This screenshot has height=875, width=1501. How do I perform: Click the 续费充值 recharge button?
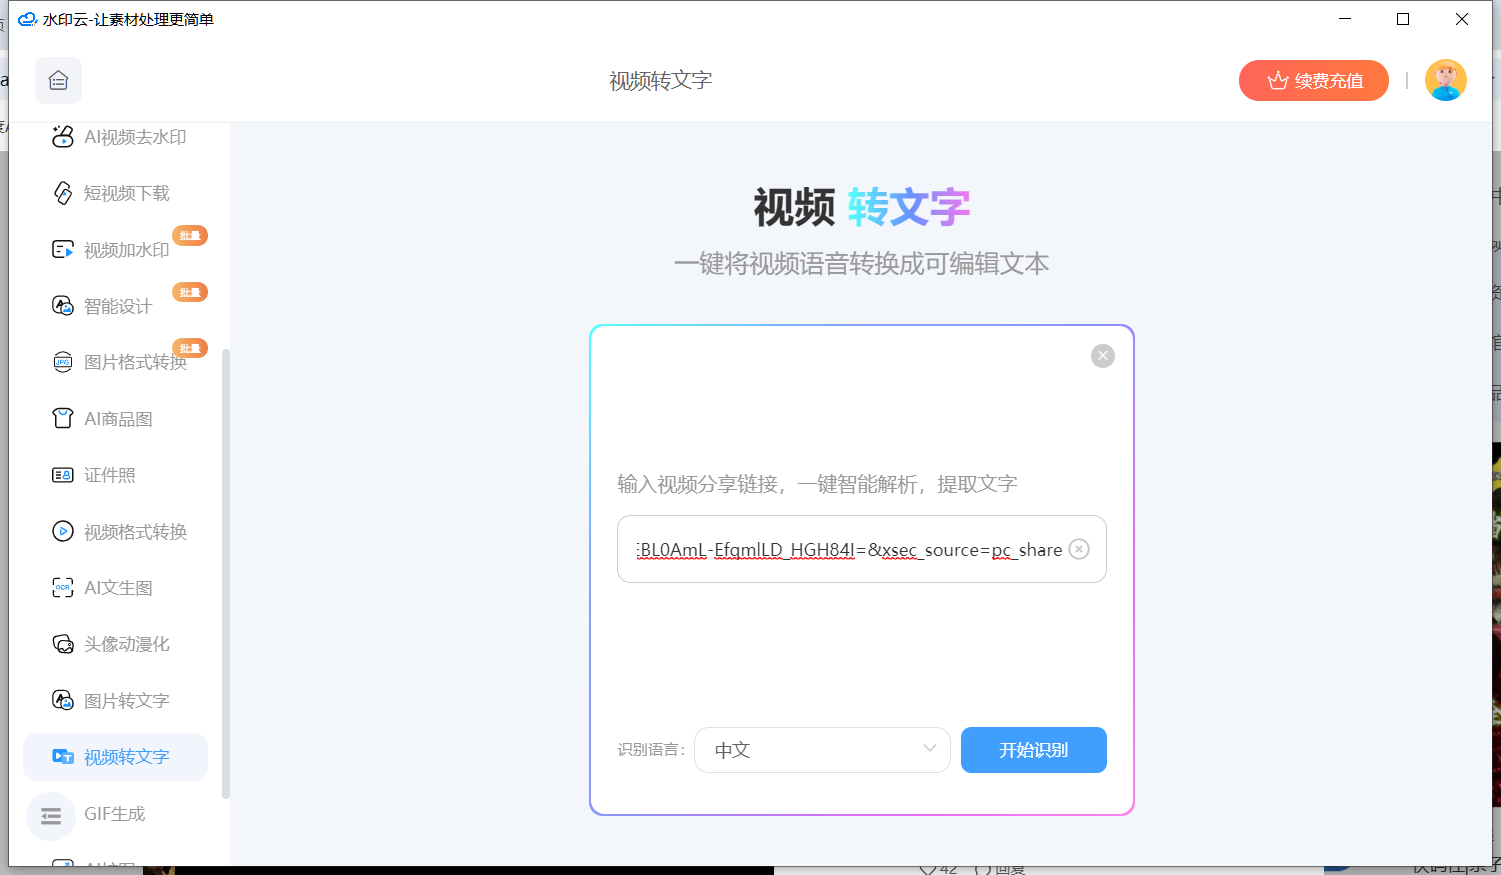(x=1313, y=81)
